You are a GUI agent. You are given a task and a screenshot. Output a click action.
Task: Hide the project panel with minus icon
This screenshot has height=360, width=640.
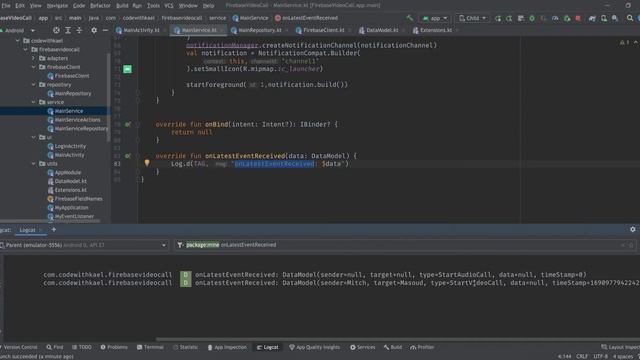pyautogui.click(x=105, y=30)
